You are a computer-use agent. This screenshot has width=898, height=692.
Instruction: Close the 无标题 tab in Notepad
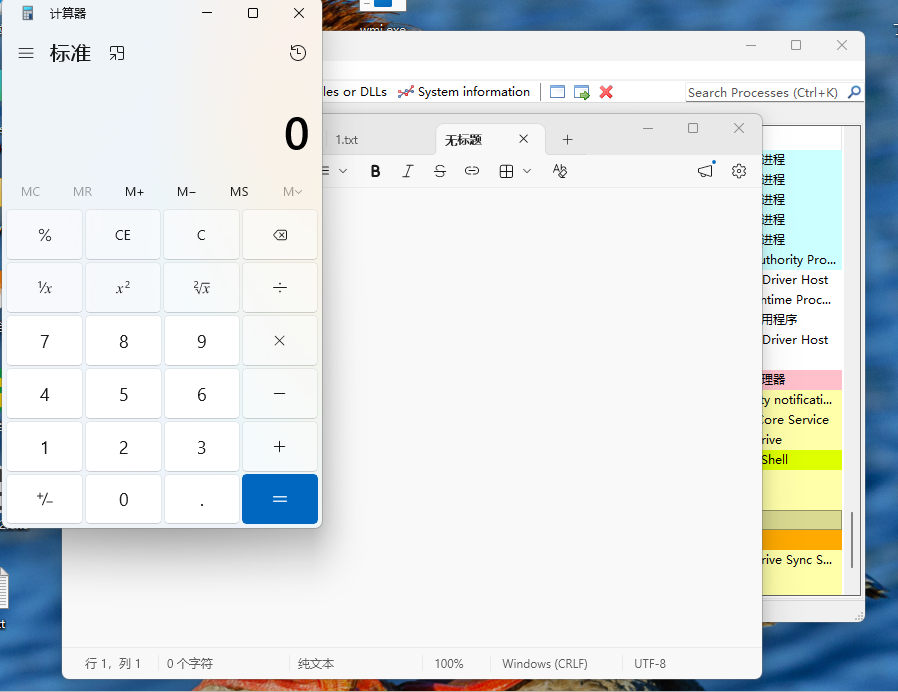click(523, 139)
